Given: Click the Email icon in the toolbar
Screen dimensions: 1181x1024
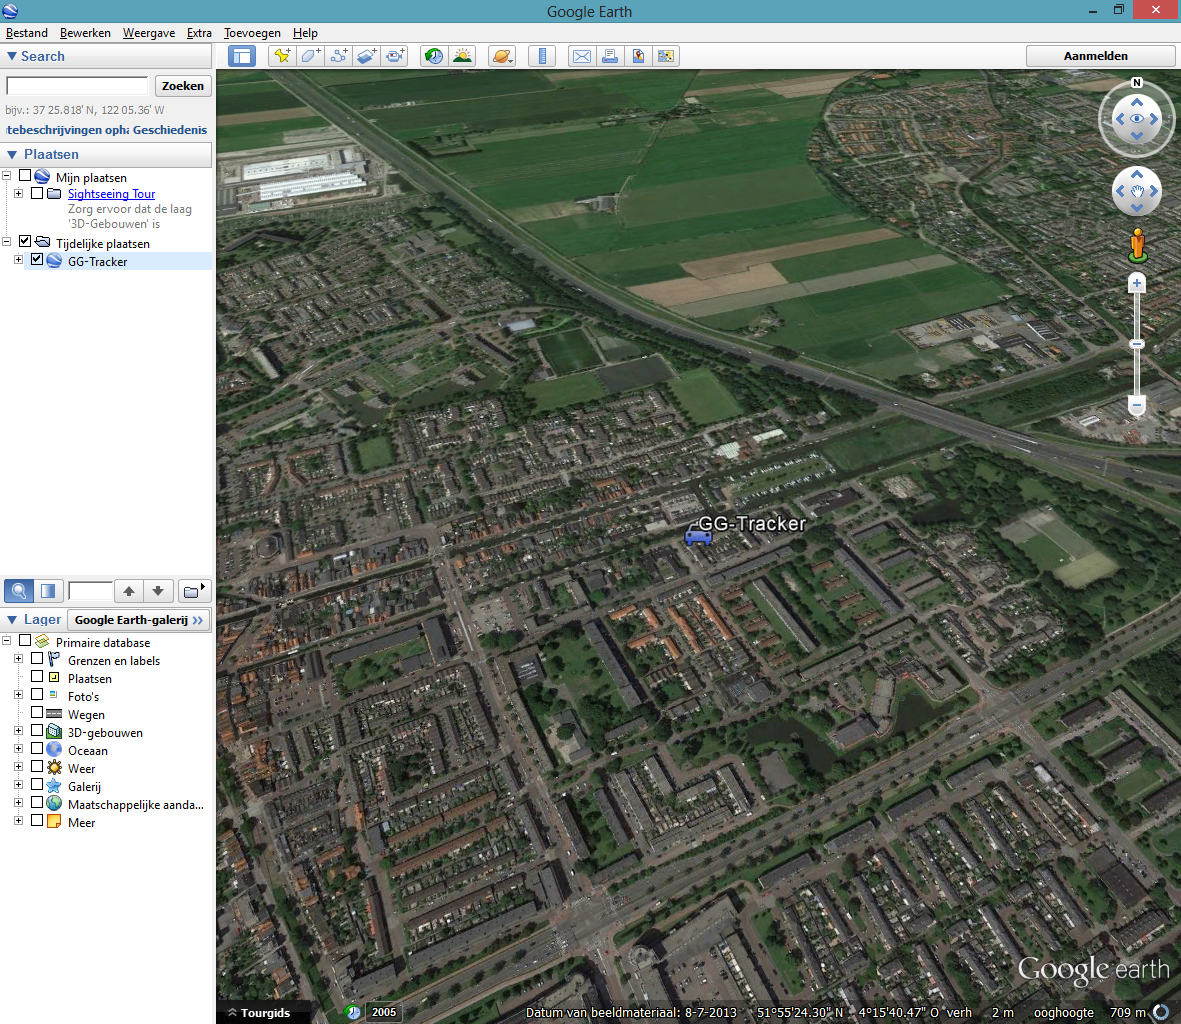Looking at the screenshot, I should 581,56.
